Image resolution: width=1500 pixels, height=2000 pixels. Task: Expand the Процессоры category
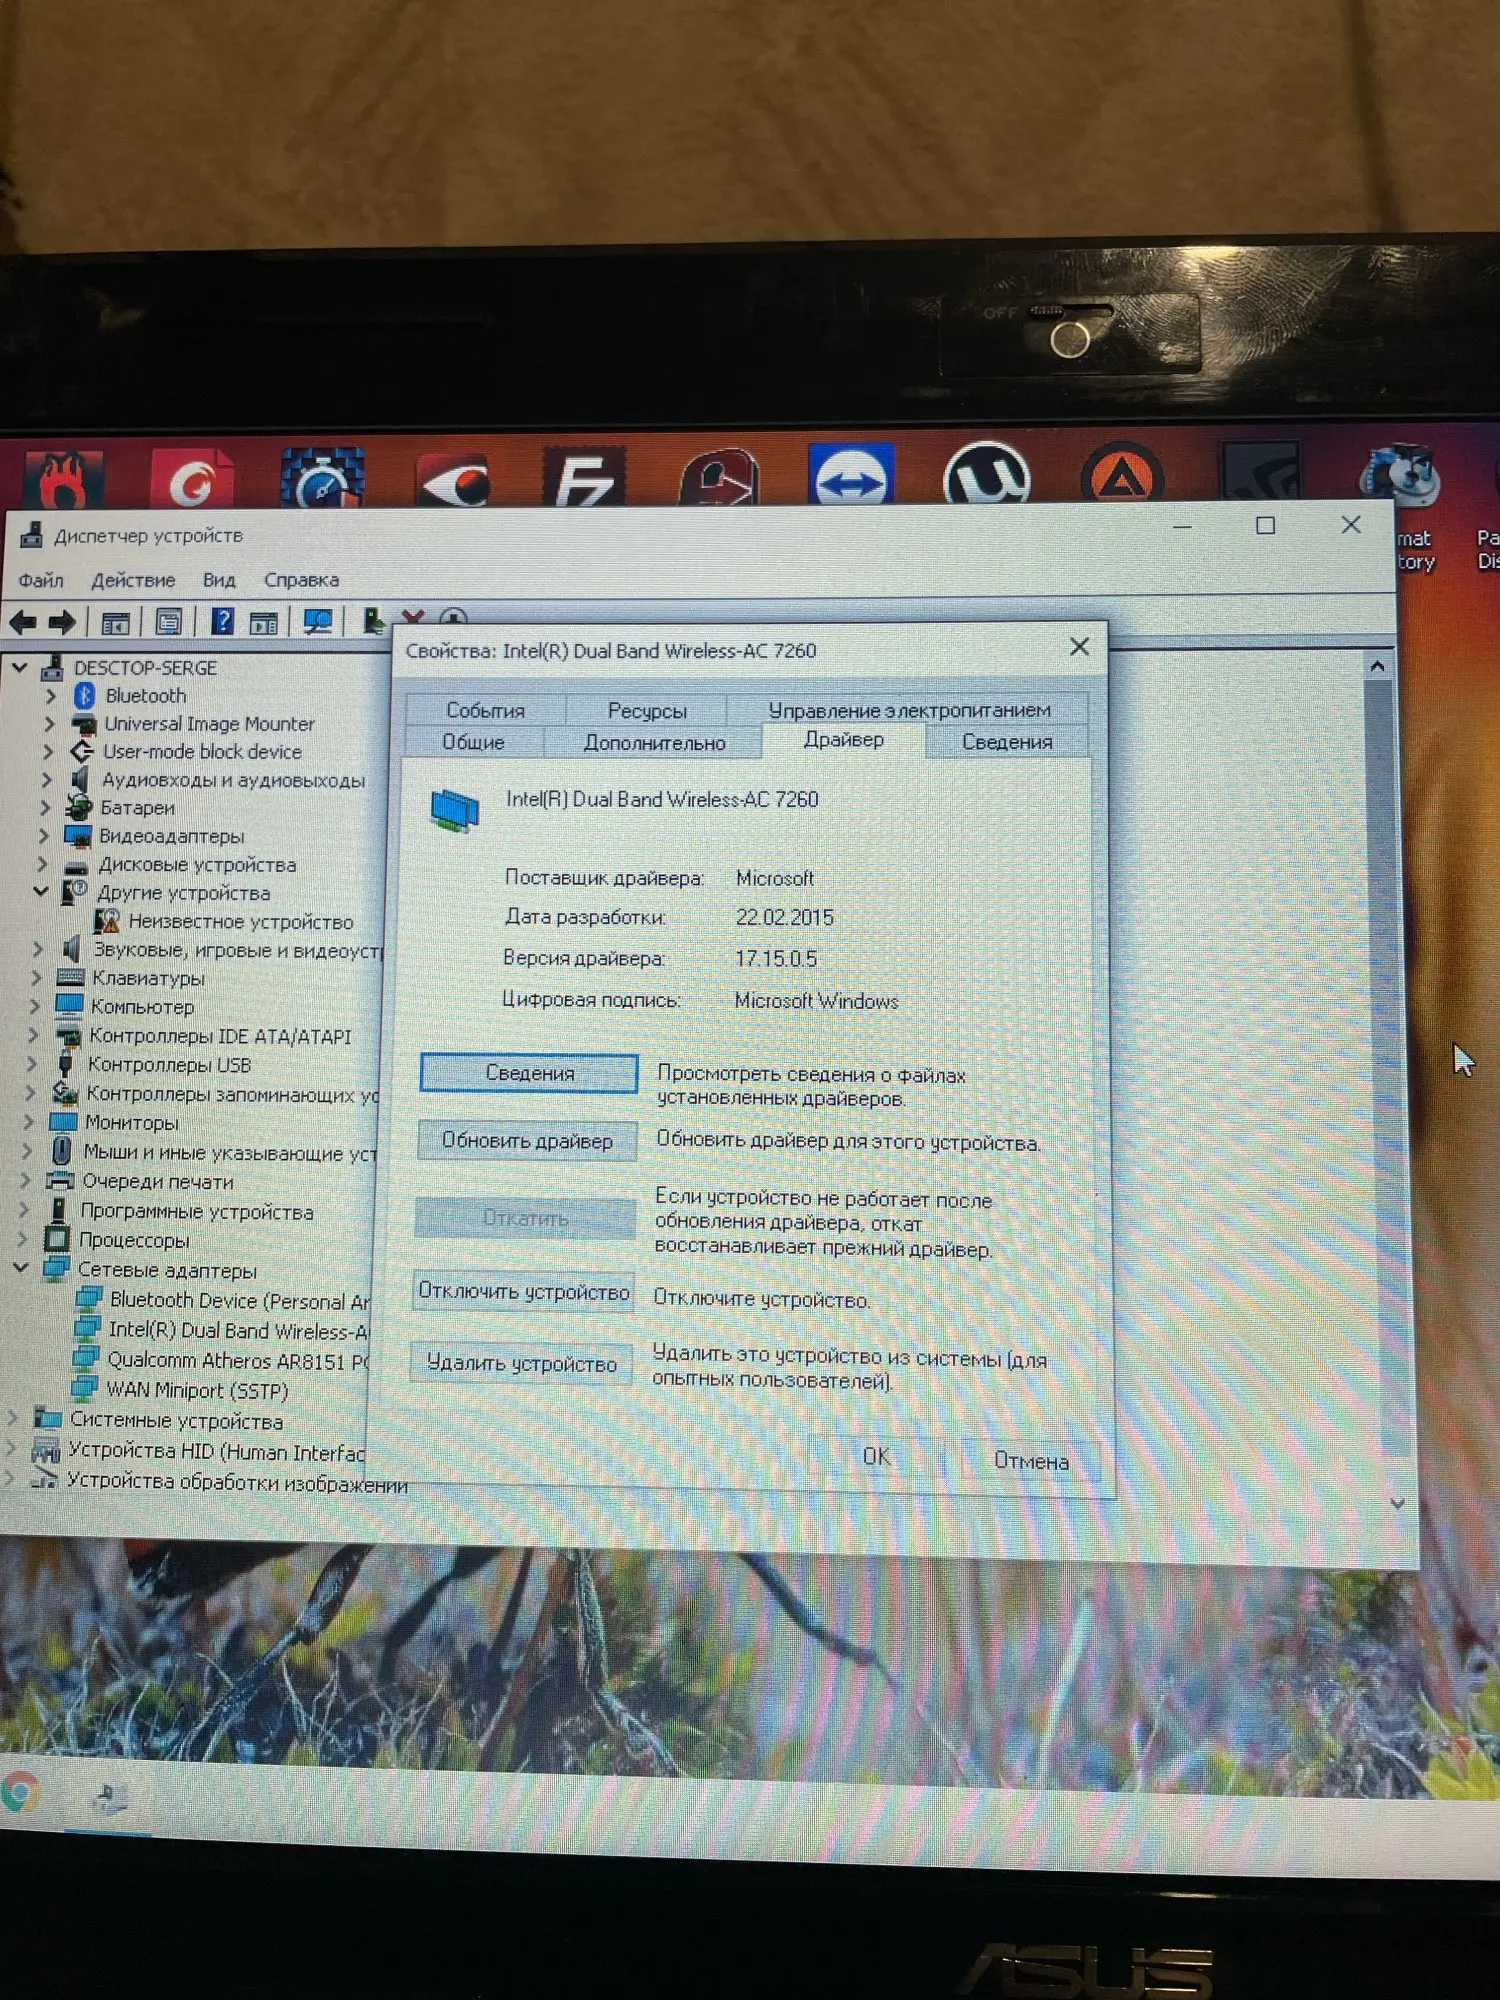tap(23, 1240)
